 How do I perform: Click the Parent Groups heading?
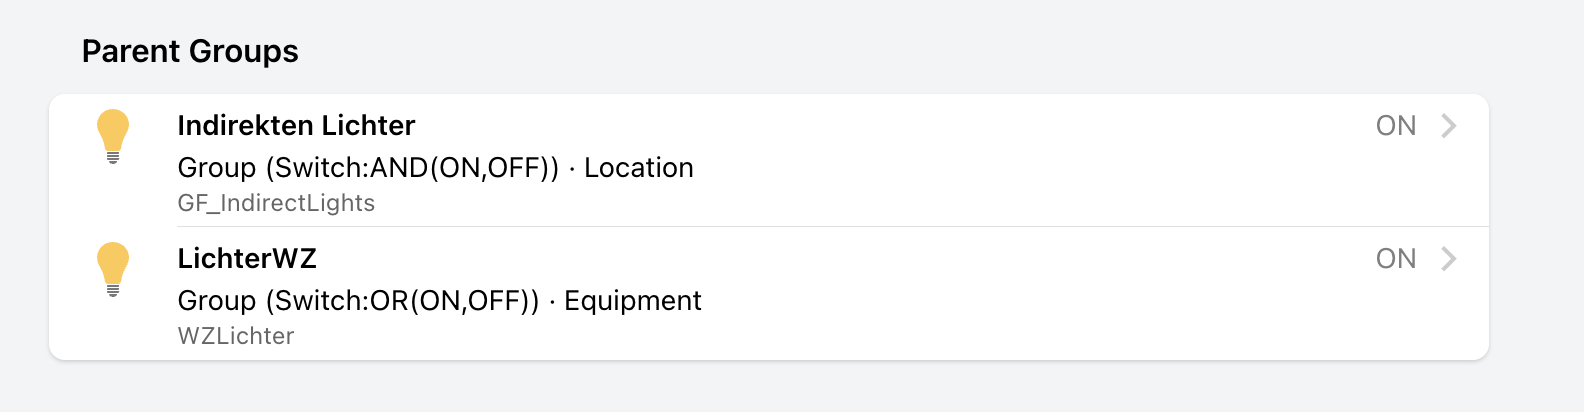pos(190,51)
